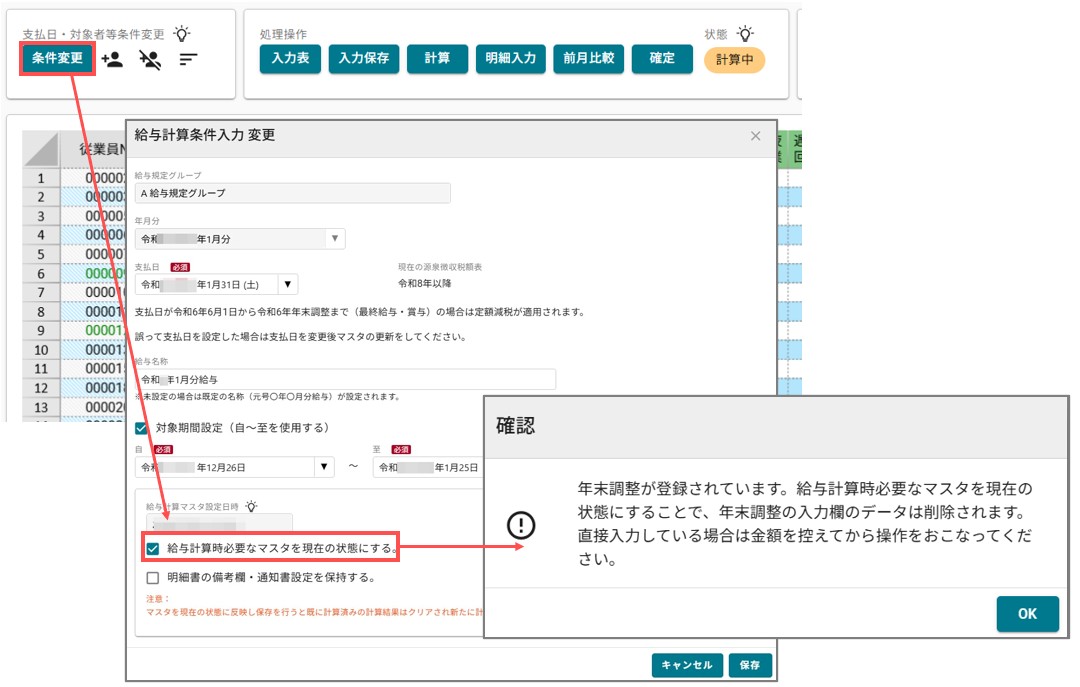Enable 明細書の備考欄・通知書設定を保持する checkbox
This screenshot has height=687, width=1080.
pos(153,577)
